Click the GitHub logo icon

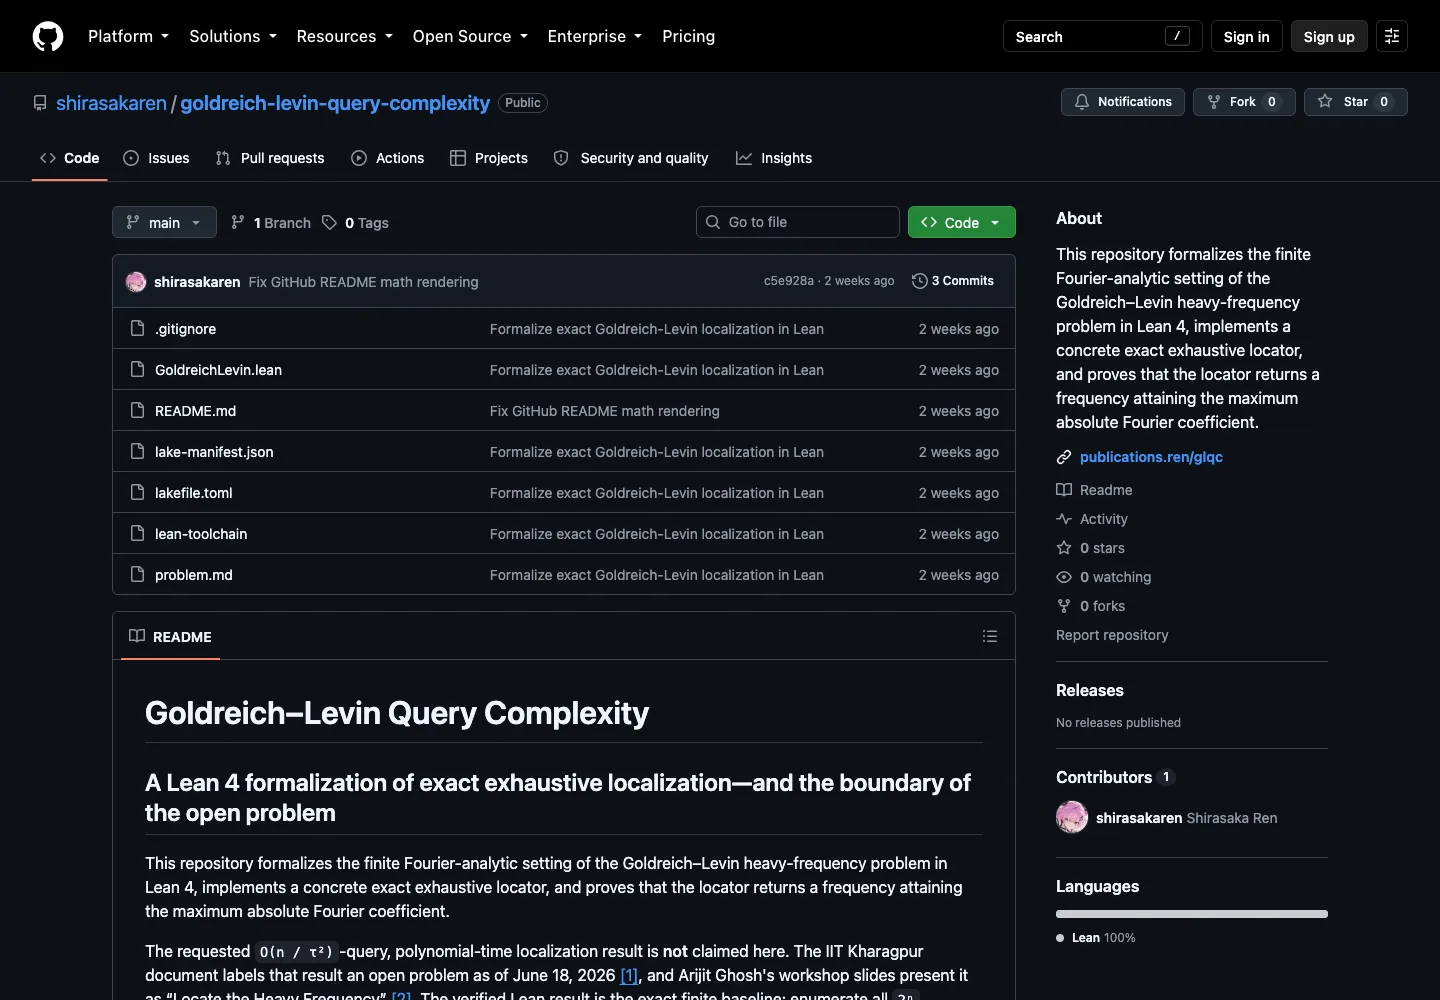[48, 36]
